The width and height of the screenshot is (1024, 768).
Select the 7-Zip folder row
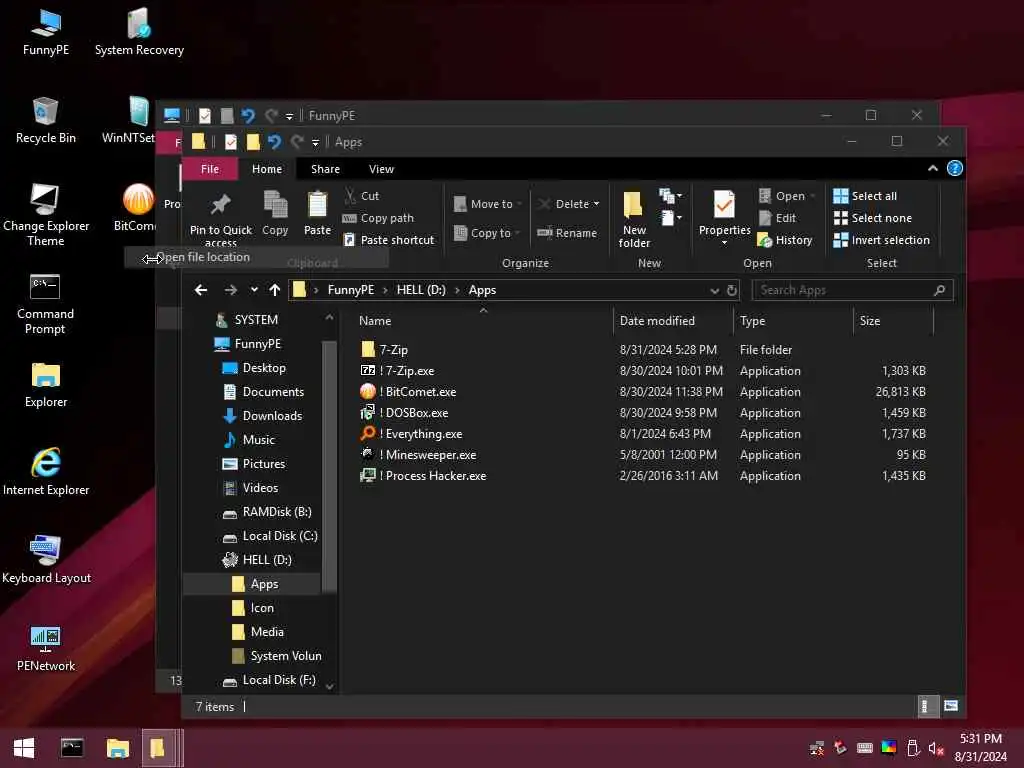point(643,350)
